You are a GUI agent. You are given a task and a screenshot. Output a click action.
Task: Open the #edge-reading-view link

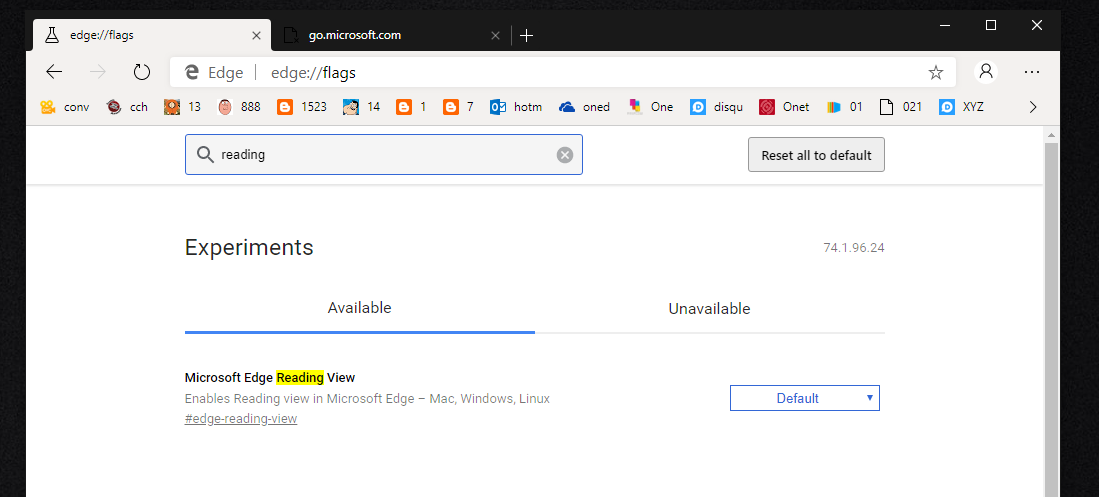[x=241, y=418]
